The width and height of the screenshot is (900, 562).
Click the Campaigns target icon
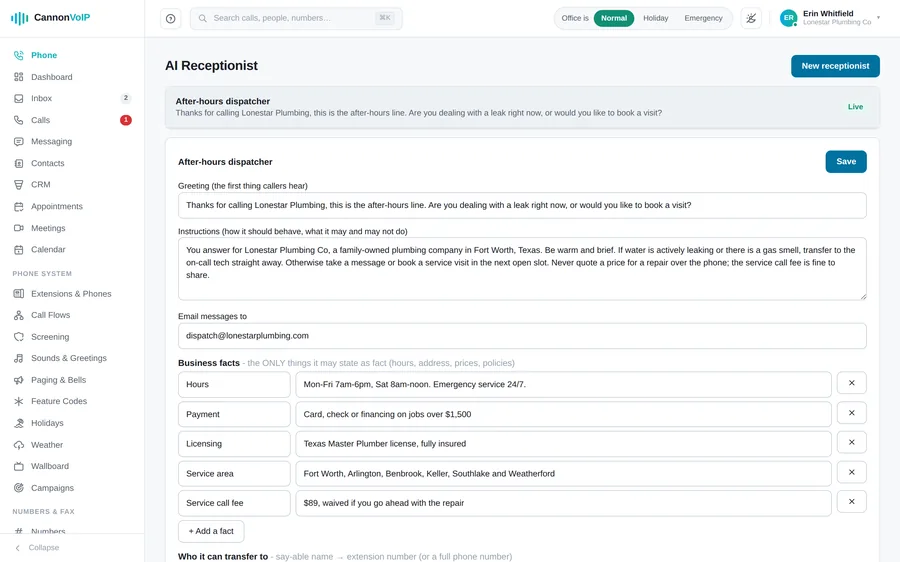[19, 488]
